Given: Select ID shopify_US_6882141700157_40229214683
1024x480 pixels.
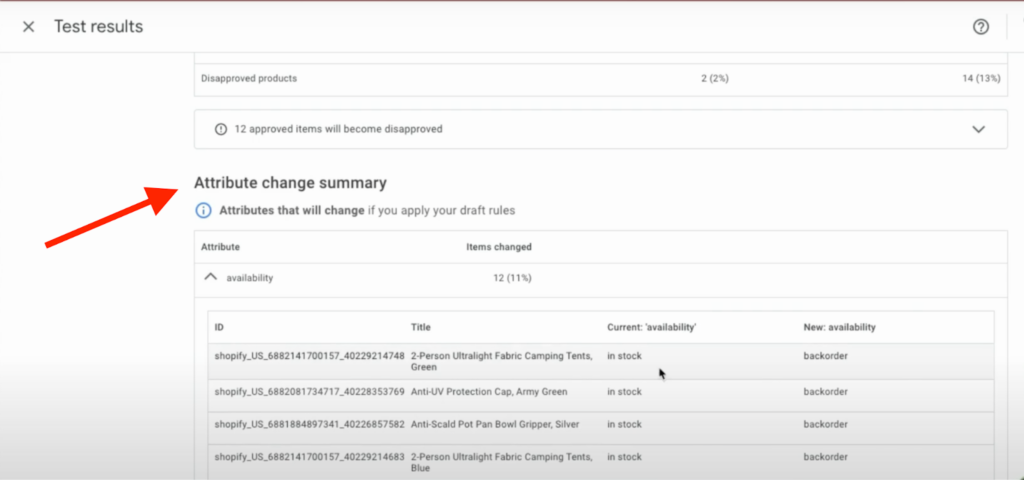Looking at the screenshot, I should [x=310, y=456].
